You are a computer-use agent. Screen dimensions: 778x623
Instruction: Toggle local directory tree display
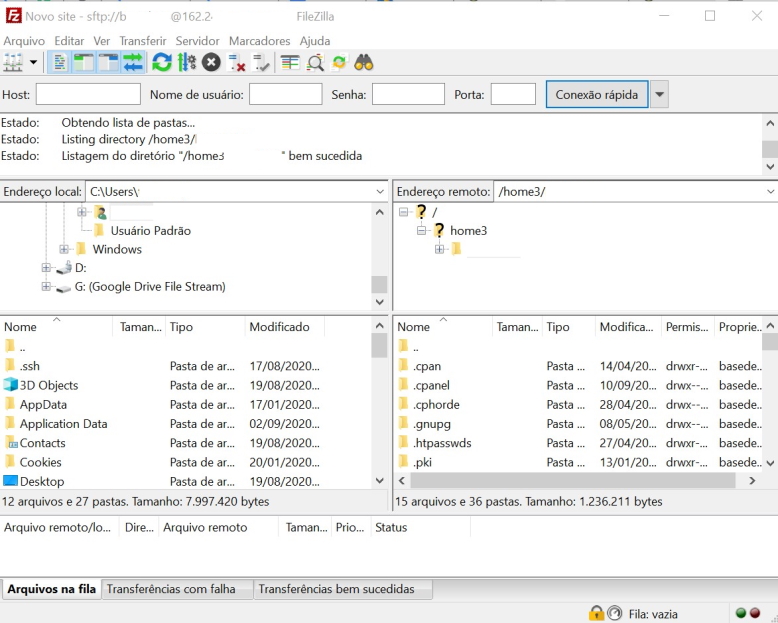[x=83, y=62]
